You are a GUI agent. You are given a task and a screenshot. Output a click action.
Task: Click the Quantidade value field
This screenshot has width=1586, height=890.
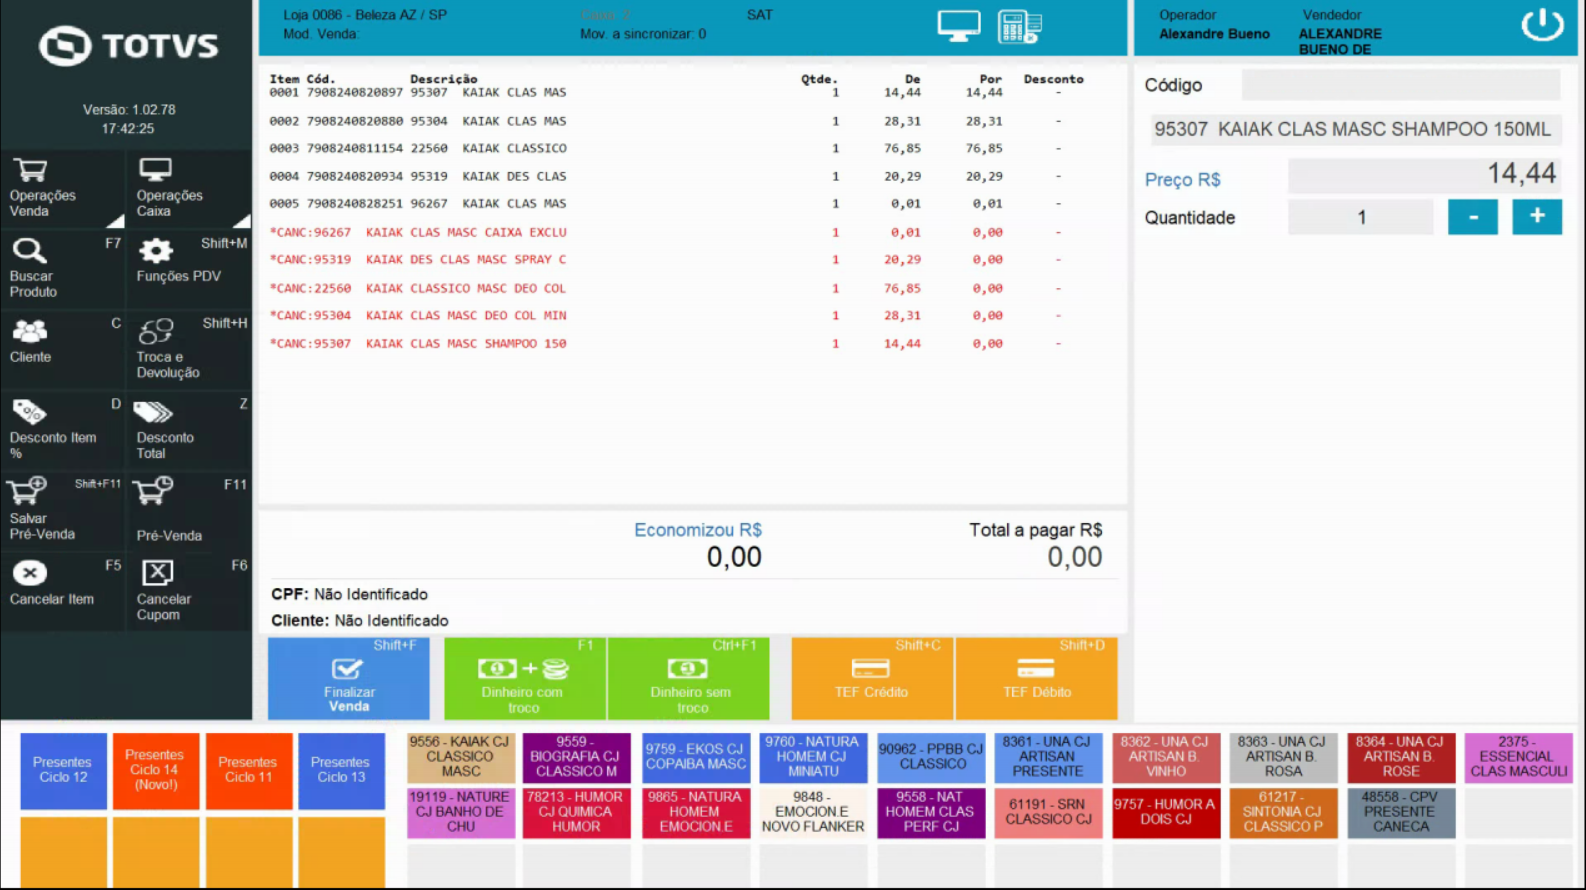click(1361, 217)
